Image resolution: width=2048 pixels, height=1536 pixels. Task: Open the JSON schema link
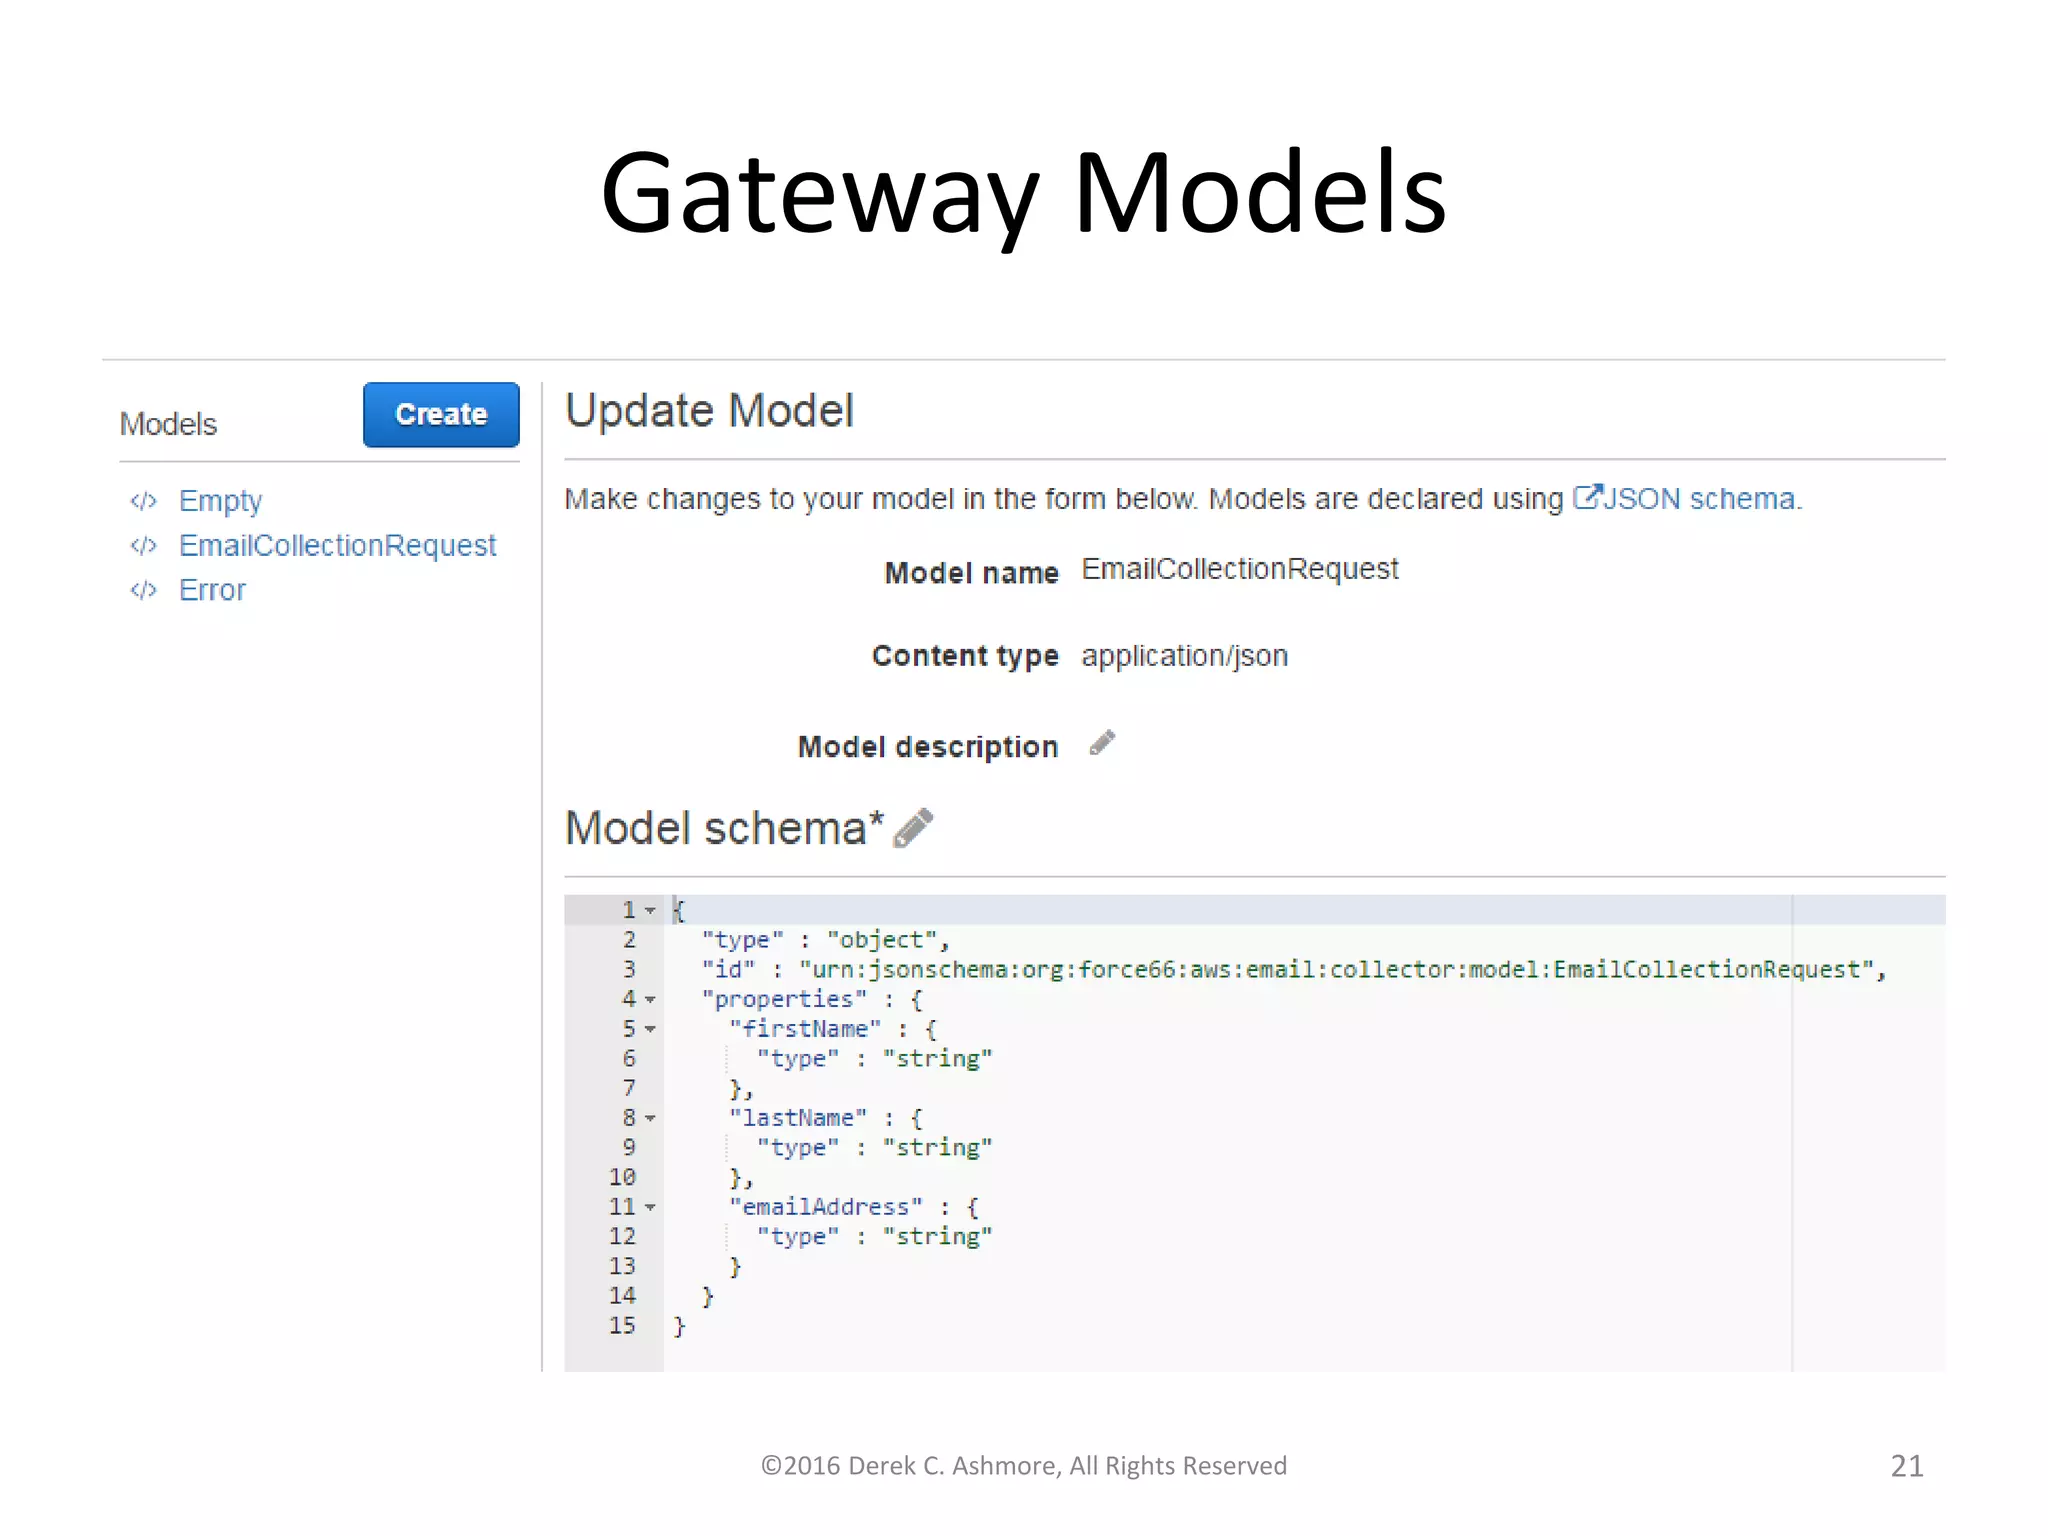[x=1698, y=499]
